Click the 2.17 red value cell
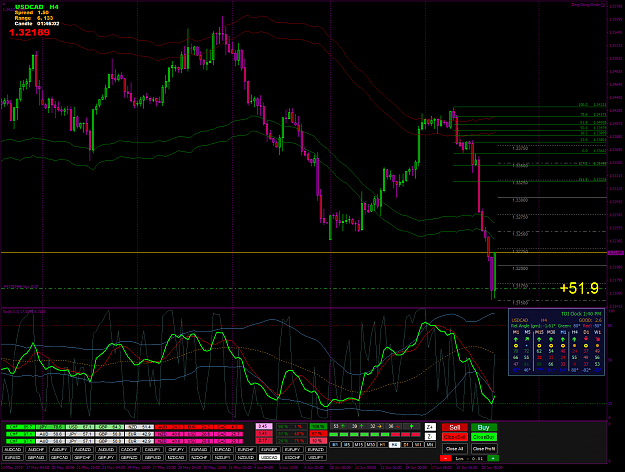The height and width of the screenshot is (472, 625). [264, 441]
